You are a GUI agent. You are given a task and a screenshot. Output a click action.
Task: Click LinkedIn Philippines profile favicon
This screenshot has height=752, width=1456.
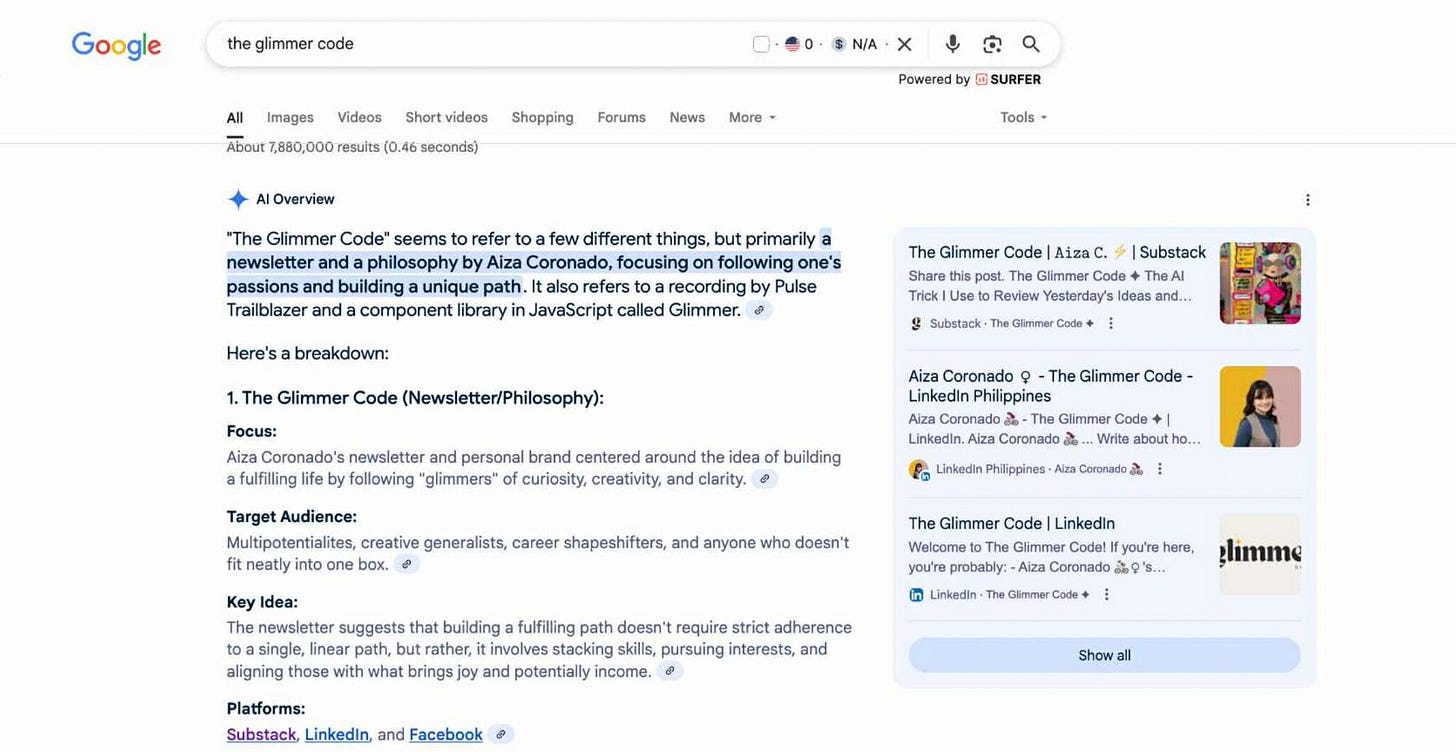[x=919, y=469]
